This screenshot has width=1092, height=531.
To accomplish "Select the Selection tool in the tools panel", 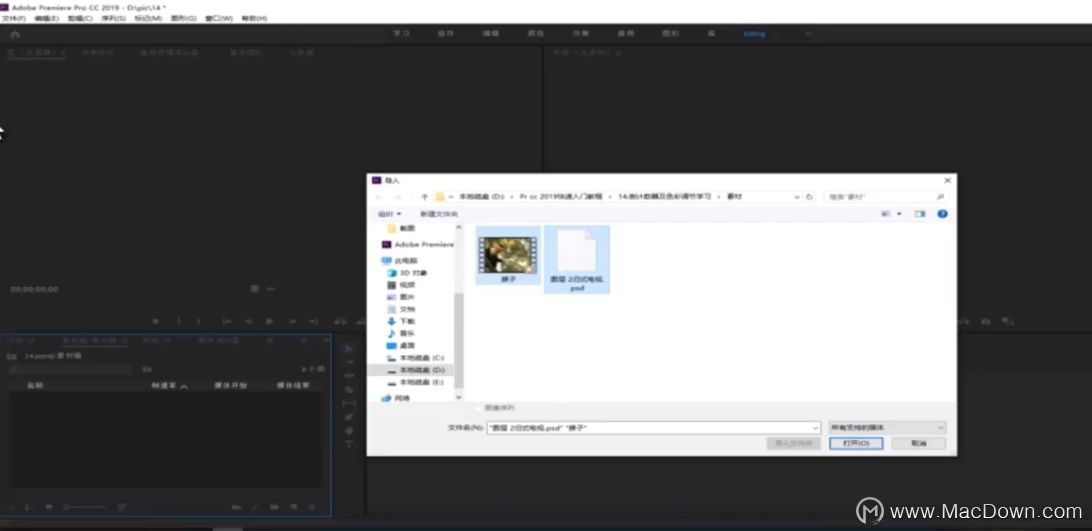I will 349,349.
